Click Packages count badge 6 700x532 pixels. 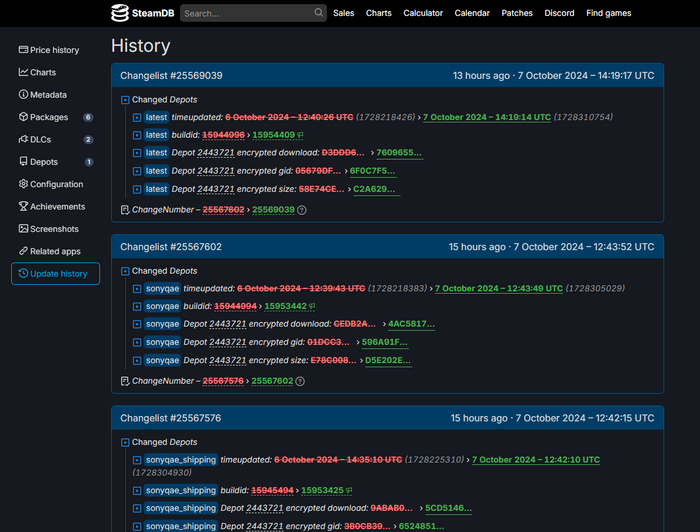(88, 117)
